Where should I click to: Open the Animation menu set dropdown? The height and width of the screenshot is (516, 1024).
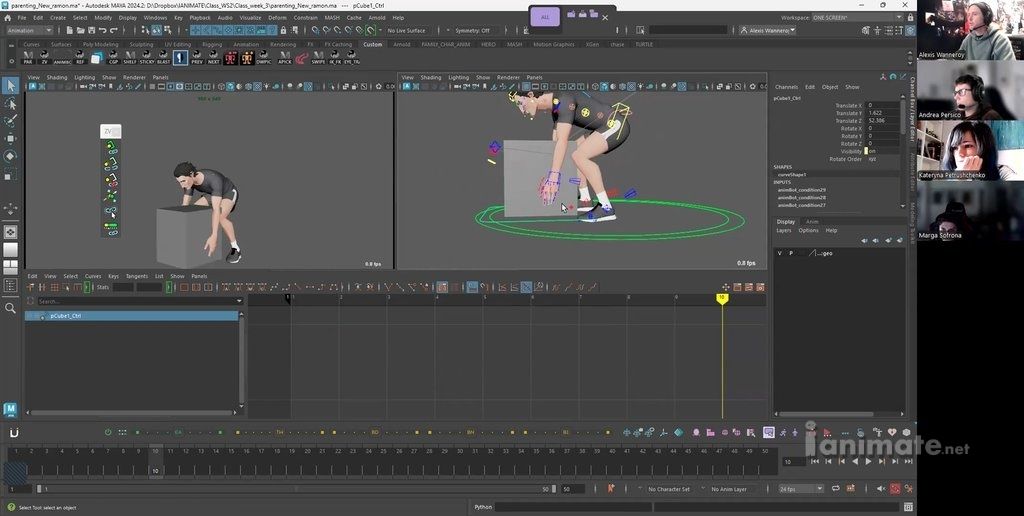click(29, 30)
